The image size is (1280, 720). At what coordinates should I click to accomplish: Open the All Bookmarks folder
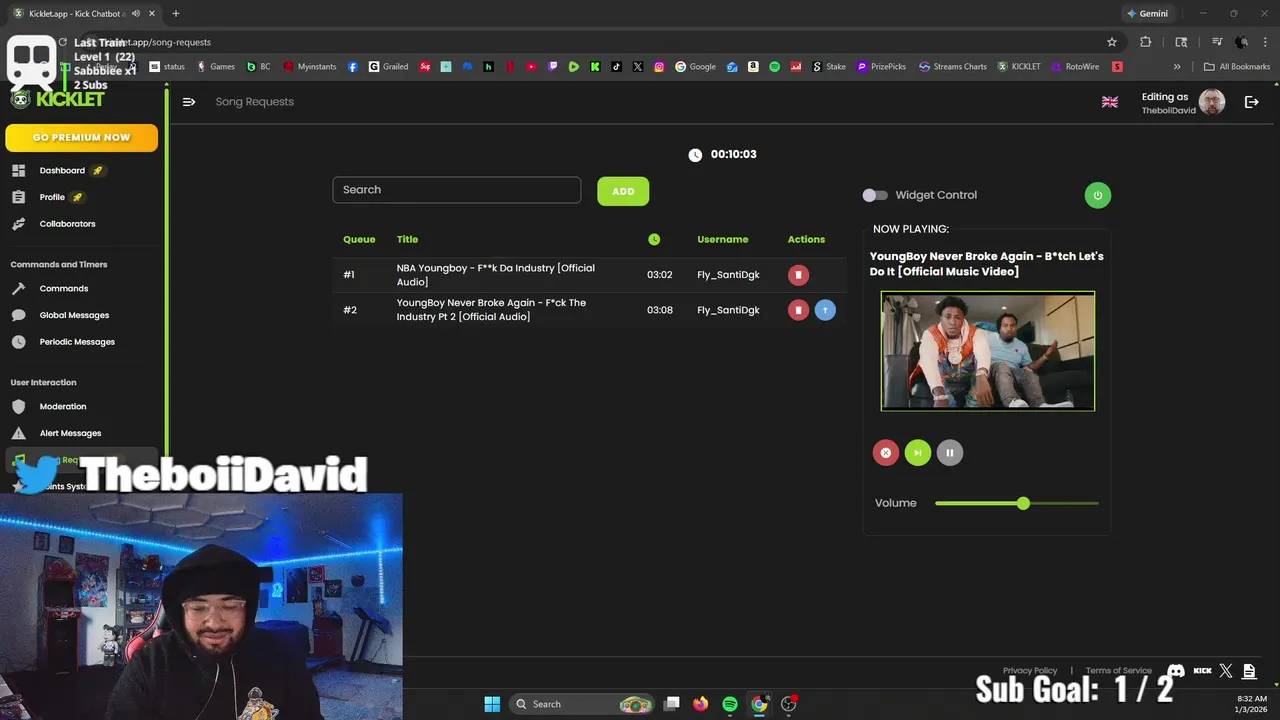pyautogui.click(x=1237, y=67)
